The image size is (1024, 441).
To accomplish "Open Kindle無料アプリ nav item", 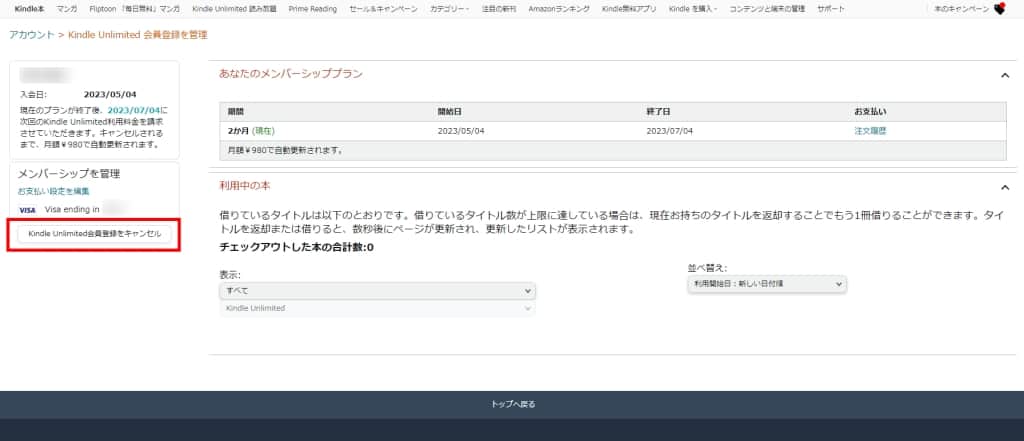I will tap(629, 9).
